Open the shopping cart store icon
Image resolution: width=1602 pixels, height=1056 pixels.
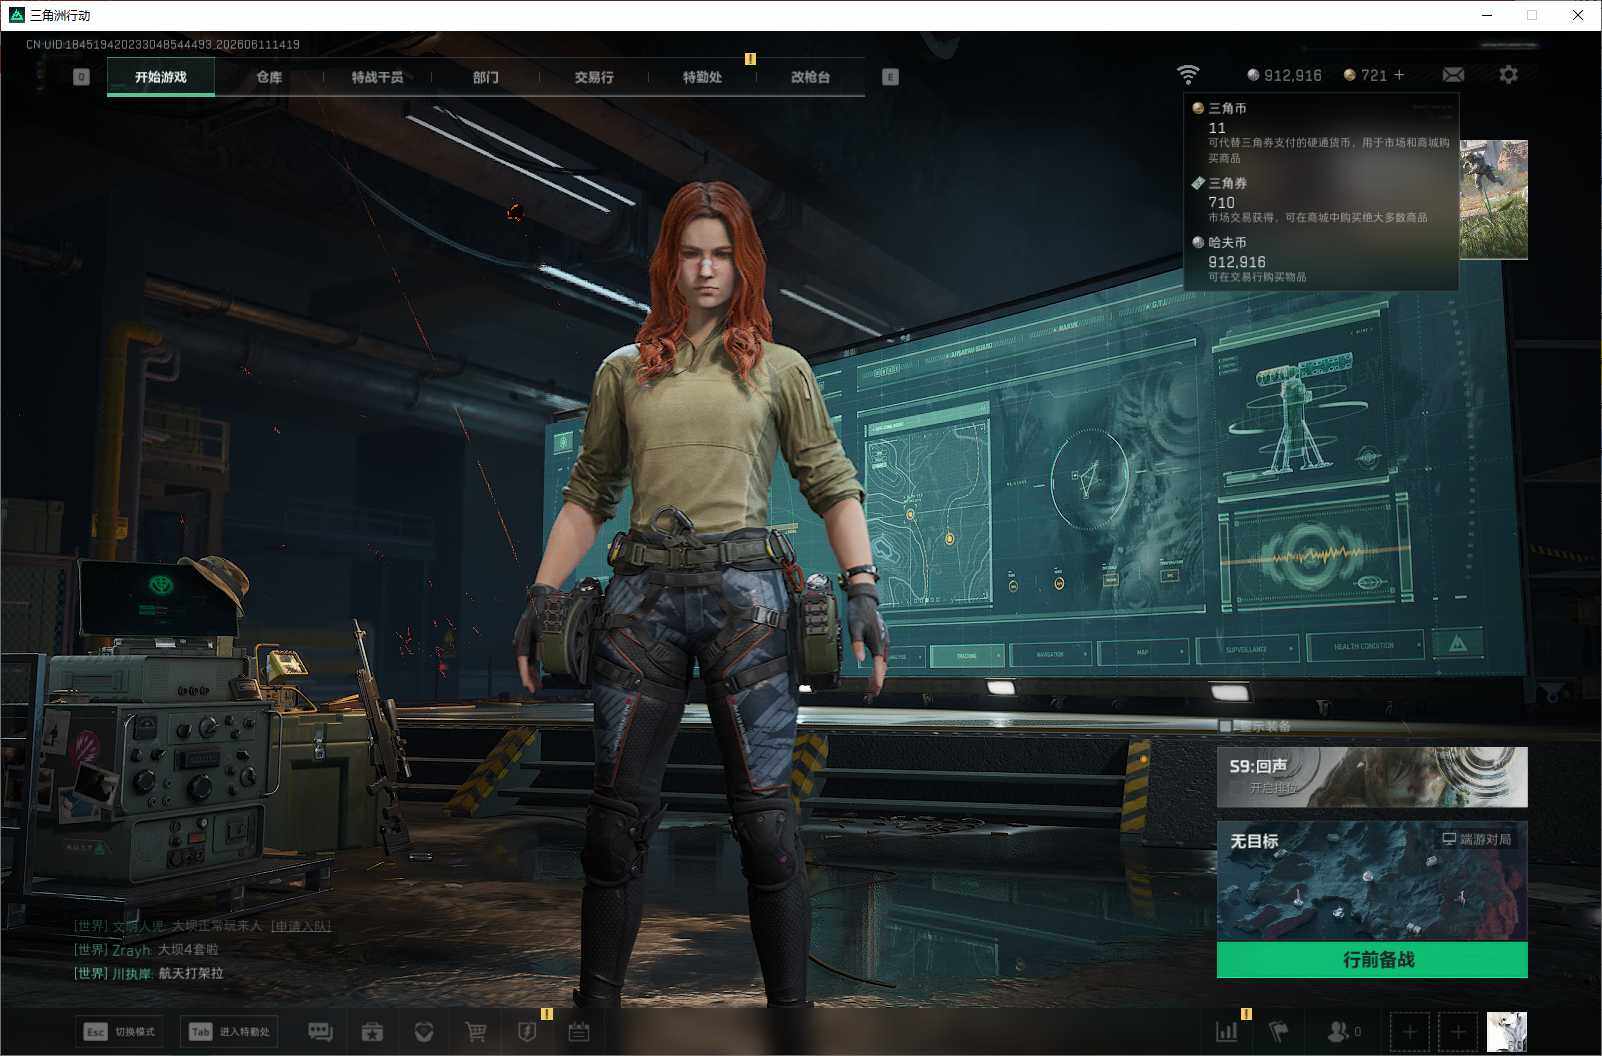[476, 1031]
